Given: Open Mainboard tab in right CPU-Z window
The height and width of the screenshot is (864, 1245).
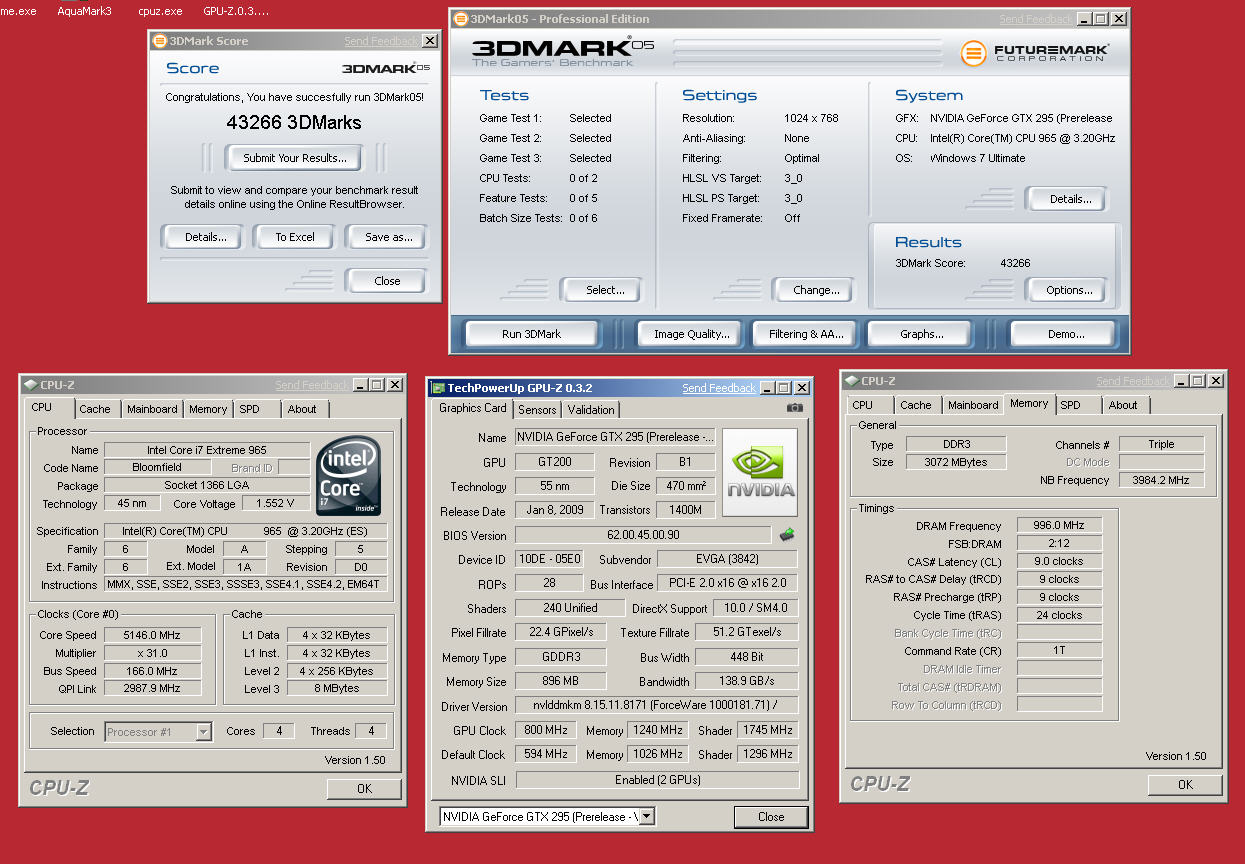Looking at the screenshot, I should [x=973, y=405].
